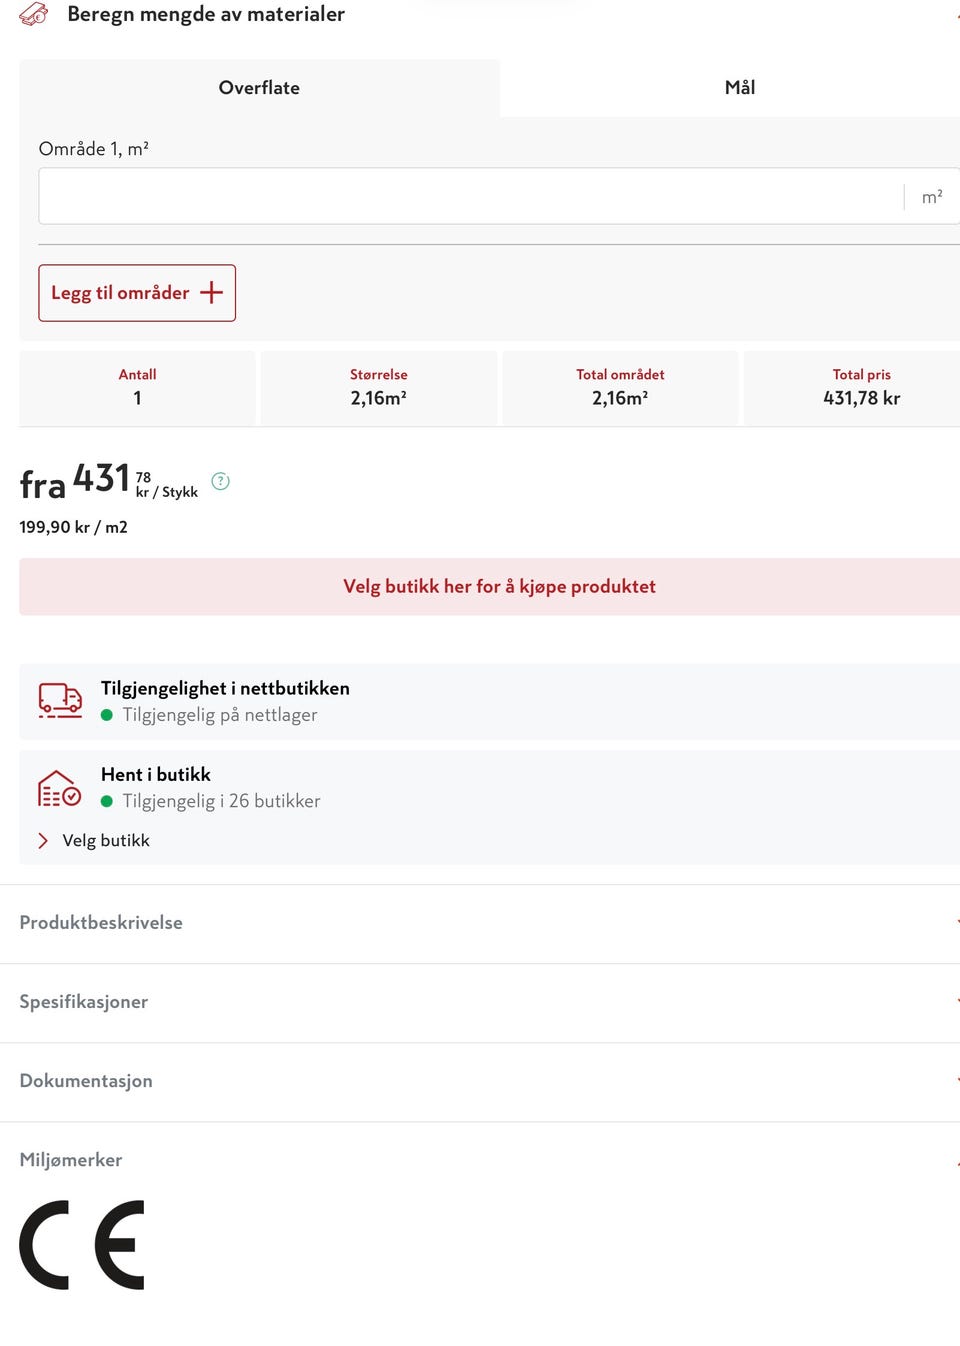Open the Velg butikk link
This screenshot has width=960, height=1346.
pyautogui.click(x=106, y=841)
